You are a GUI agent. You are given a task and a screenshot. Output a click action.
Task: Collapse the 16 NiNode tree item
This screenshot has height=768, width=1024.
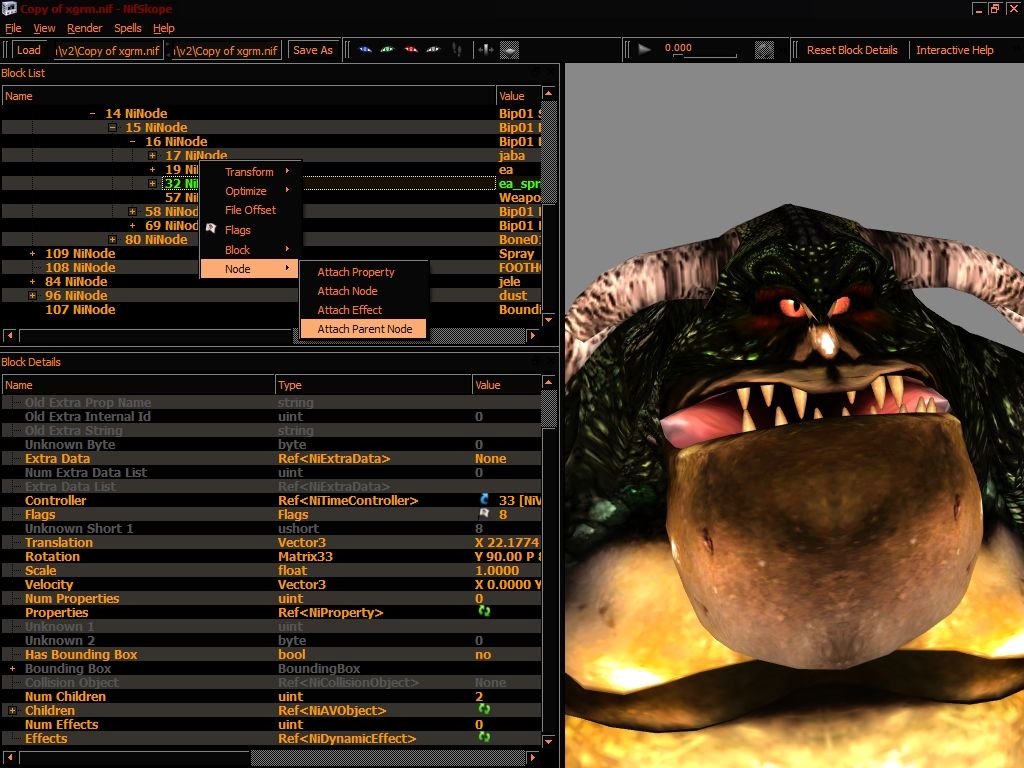[x=133, y=142]
